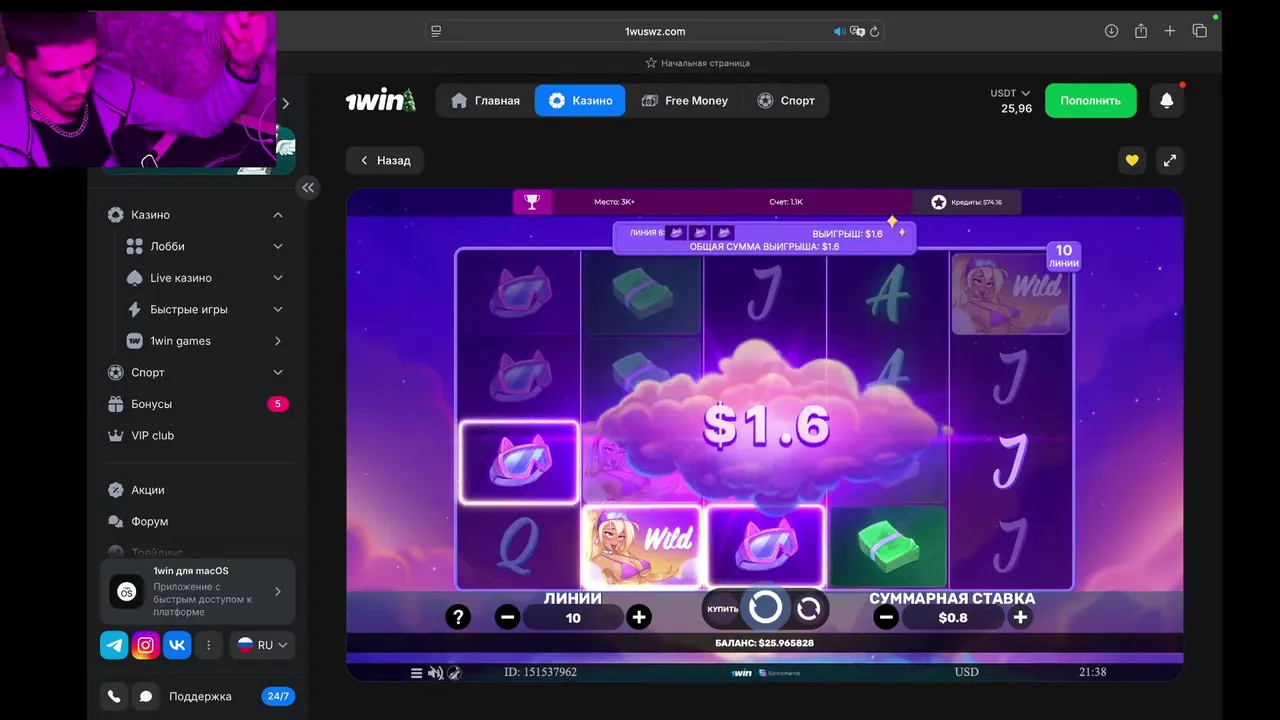Open the Instagram link

pos(146,645)
